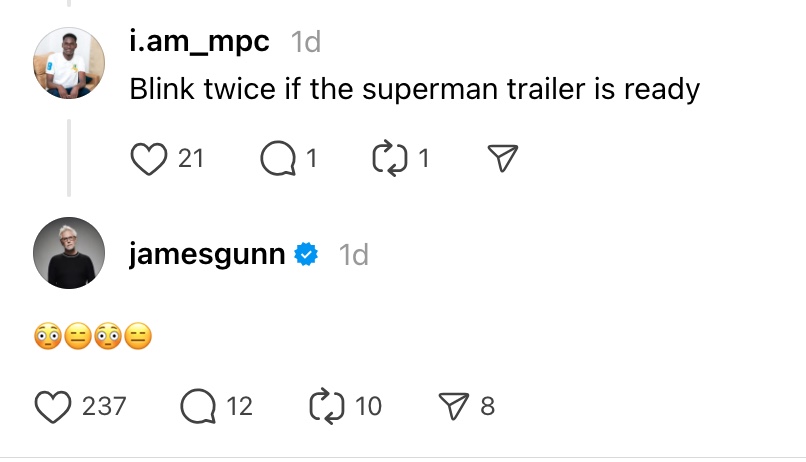Open replies on the i.am_mpc post
The image size is (806, 462).
tap(276, 158)
